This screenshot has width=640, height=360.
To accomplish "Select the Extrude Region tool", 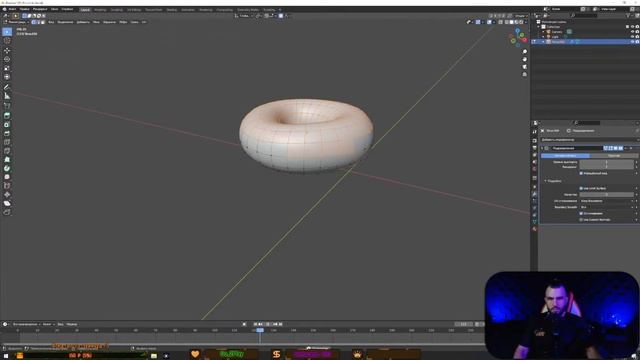I will tap(7, 116).
